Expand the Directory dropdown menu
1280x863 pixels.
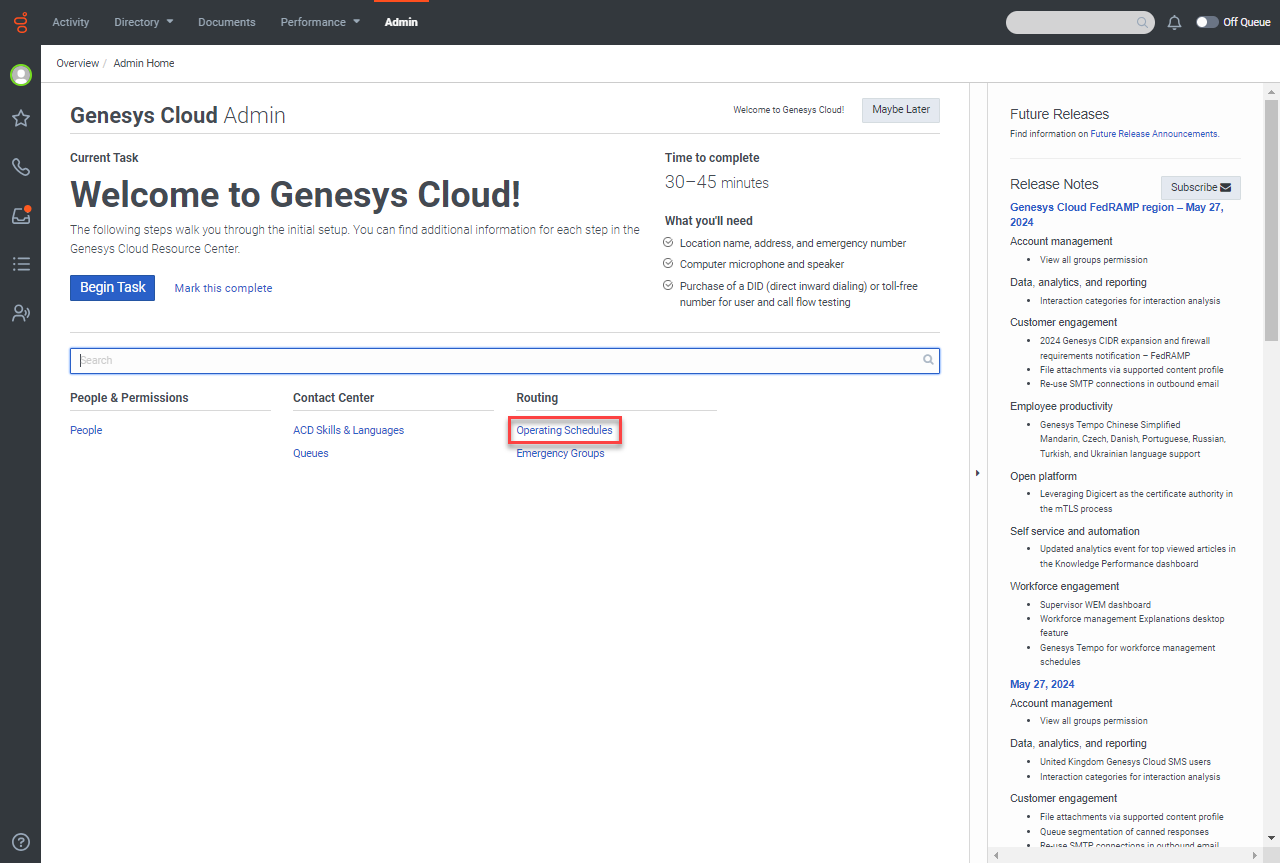pos(143,22)
